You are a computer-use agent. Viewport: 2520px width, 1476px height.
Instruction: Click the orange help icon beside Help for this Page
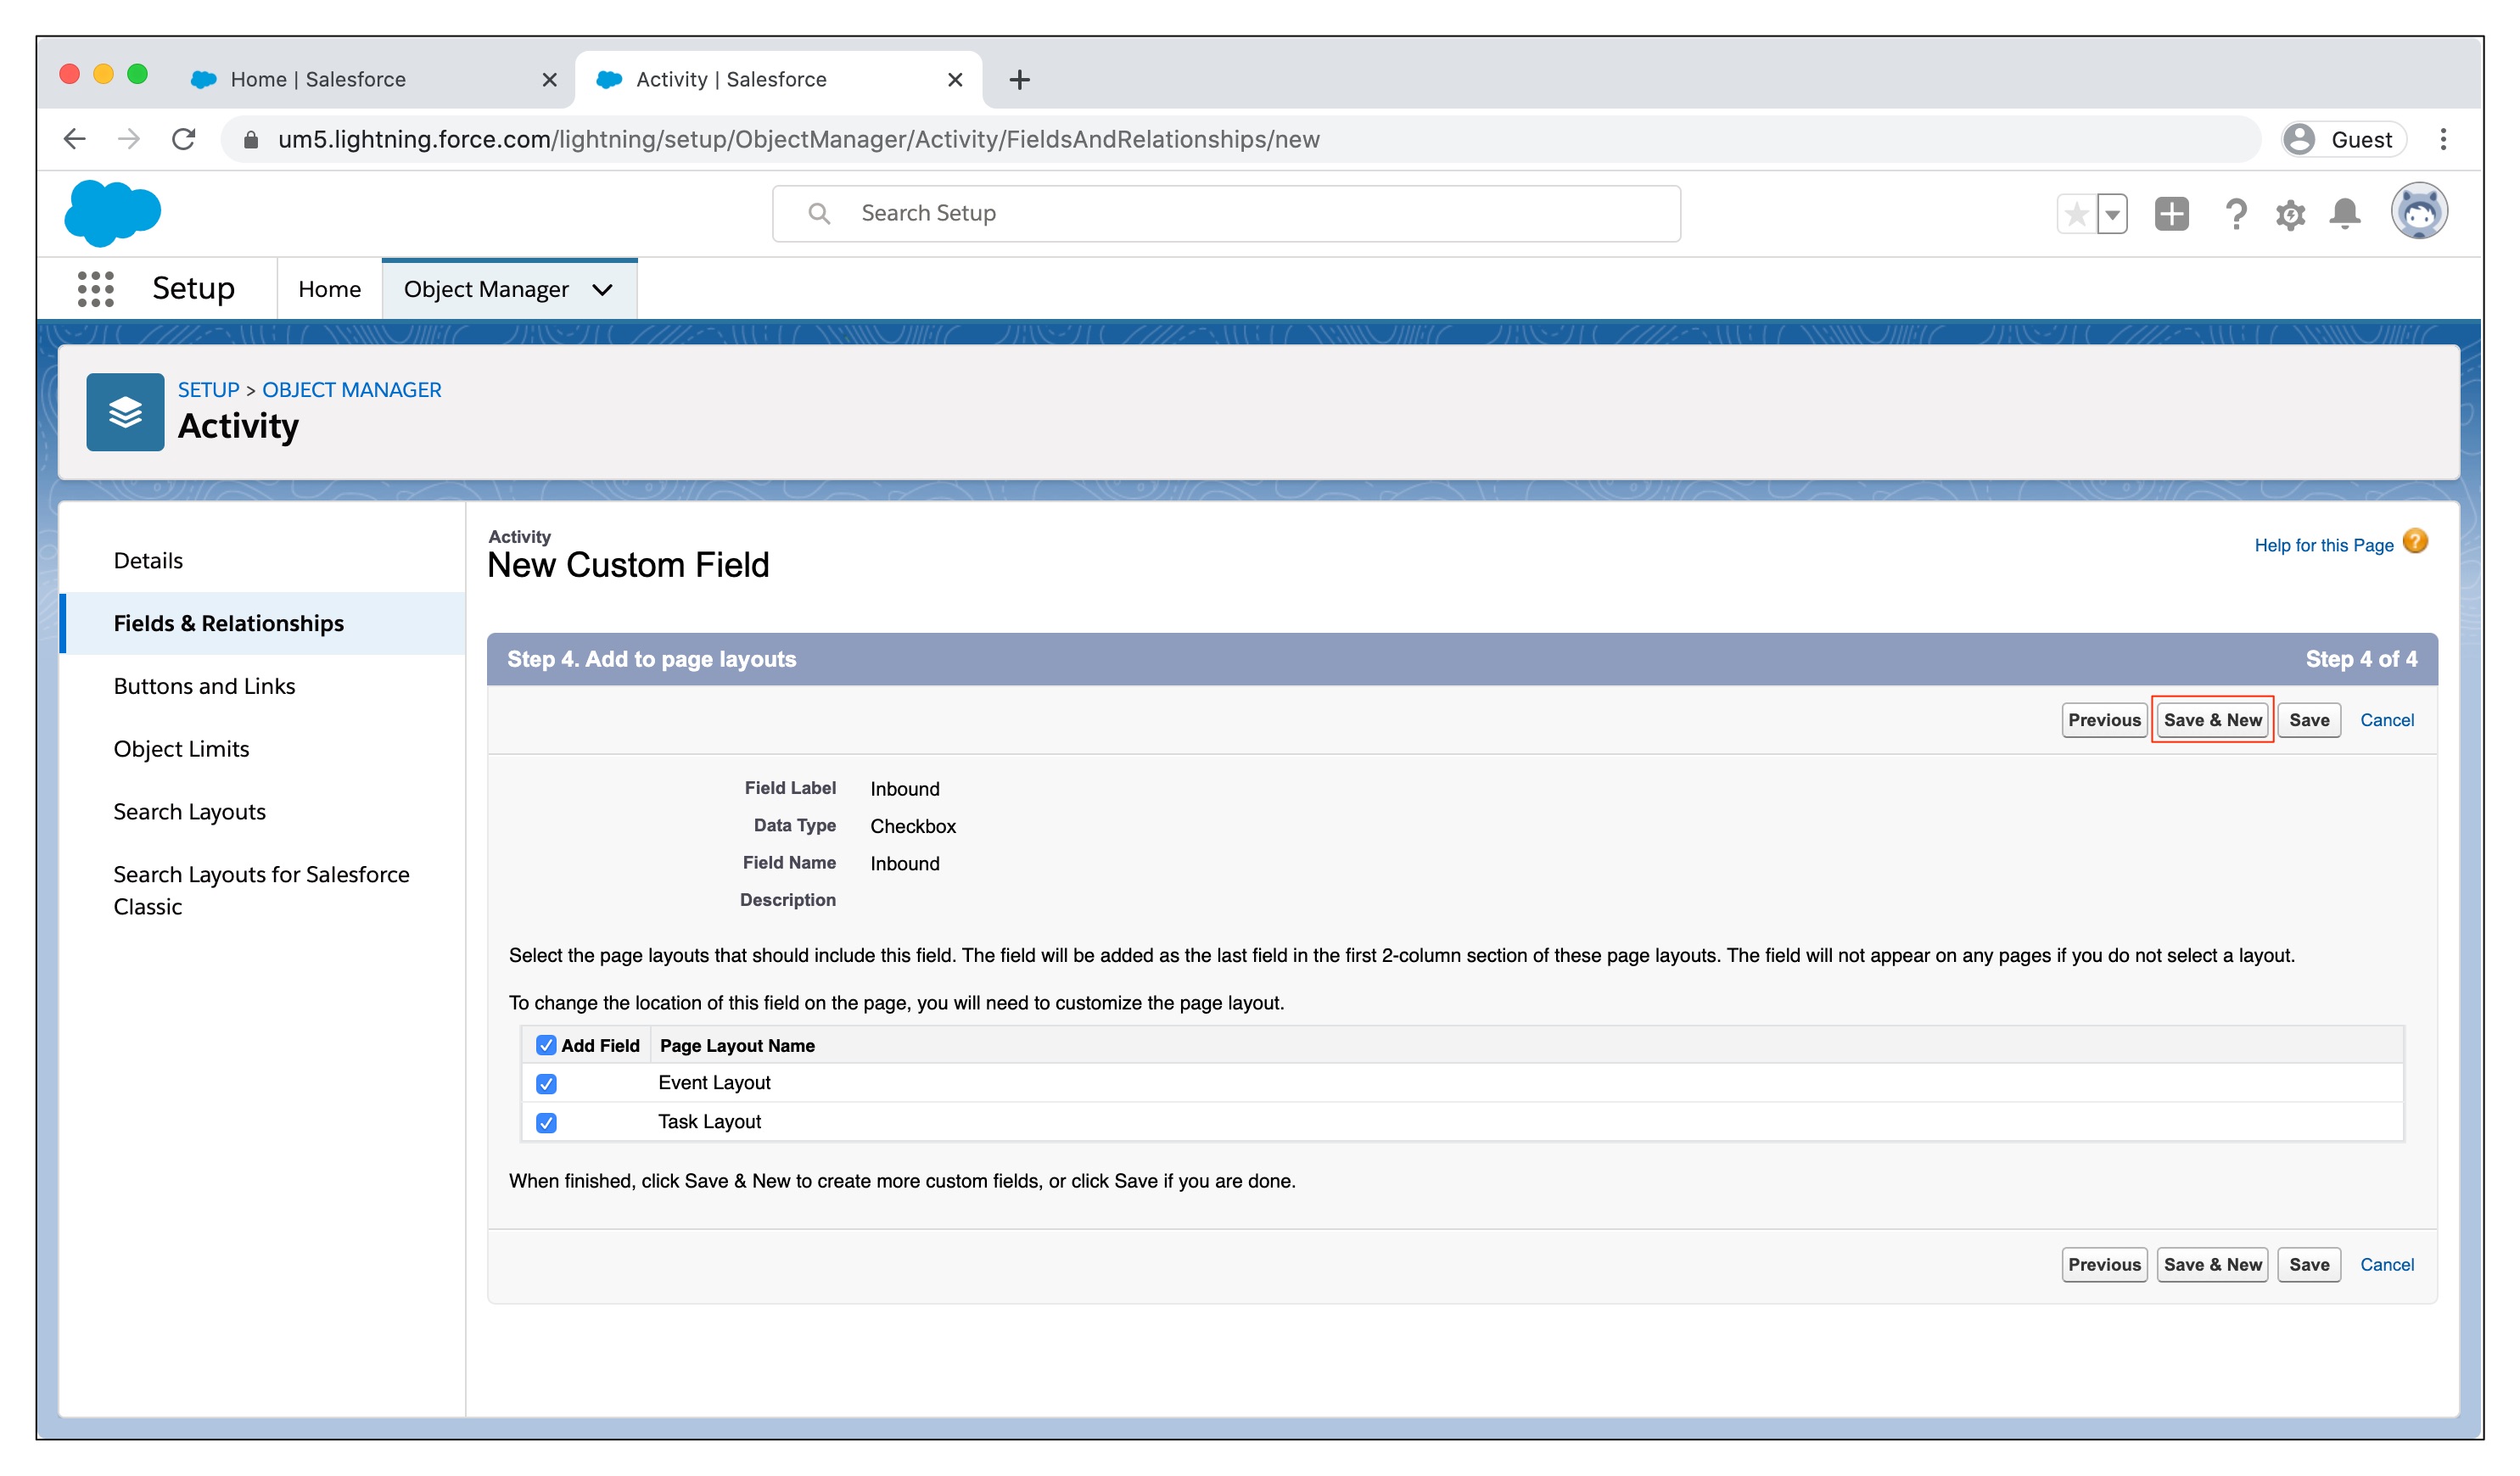pyautogui.click(x=2415, y=543)
